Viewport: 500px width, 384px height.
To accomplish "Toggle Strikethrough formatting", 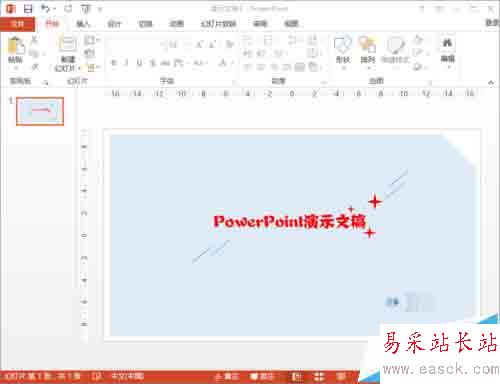I will (165, 63).
